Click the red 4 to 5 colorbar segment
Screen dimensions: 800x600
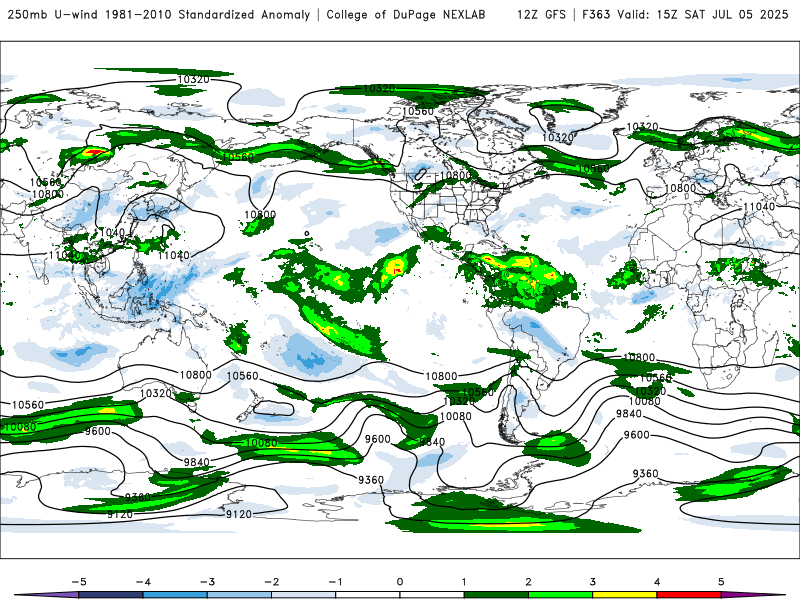pos(689,595)
